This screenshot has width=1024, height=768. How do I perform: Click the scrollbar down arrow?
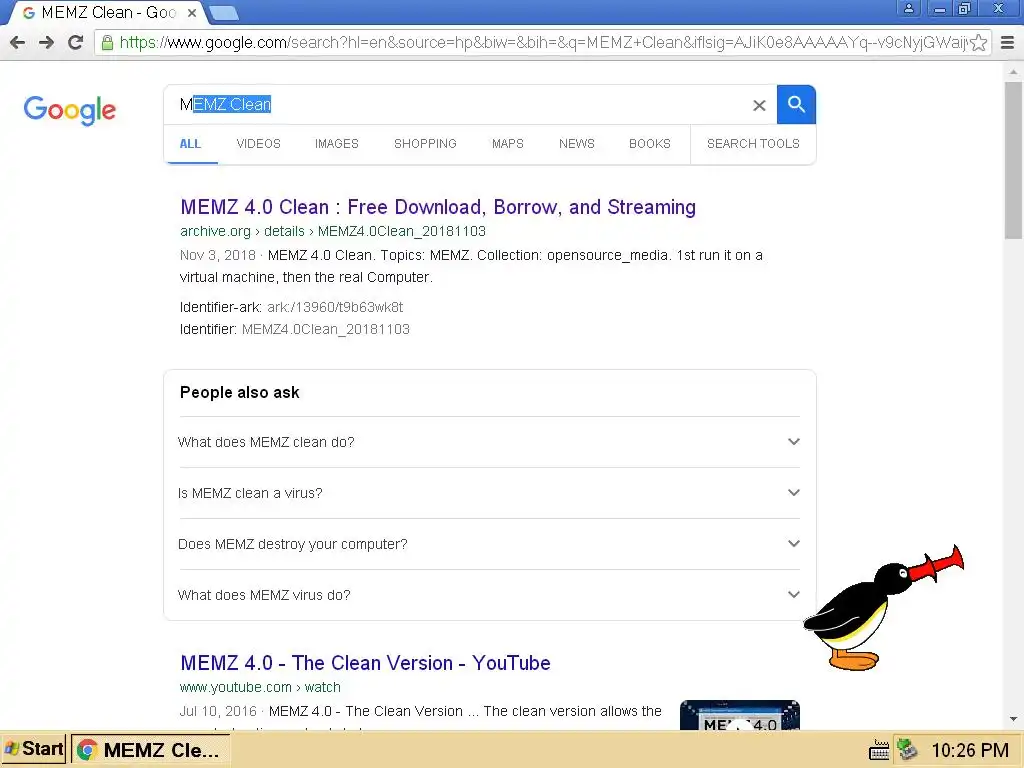[x=1014, y=719]
